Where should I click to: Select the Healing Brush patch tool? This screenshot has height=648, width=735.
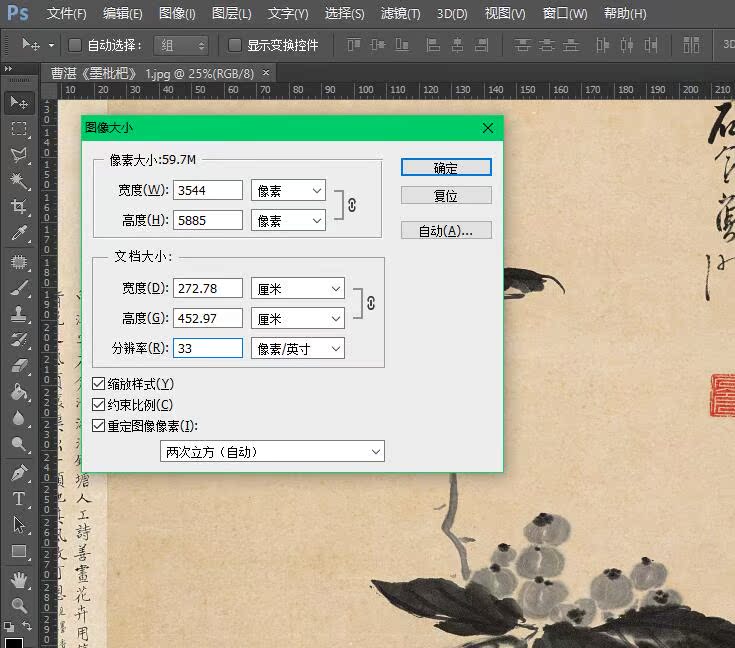coord(19,261)
